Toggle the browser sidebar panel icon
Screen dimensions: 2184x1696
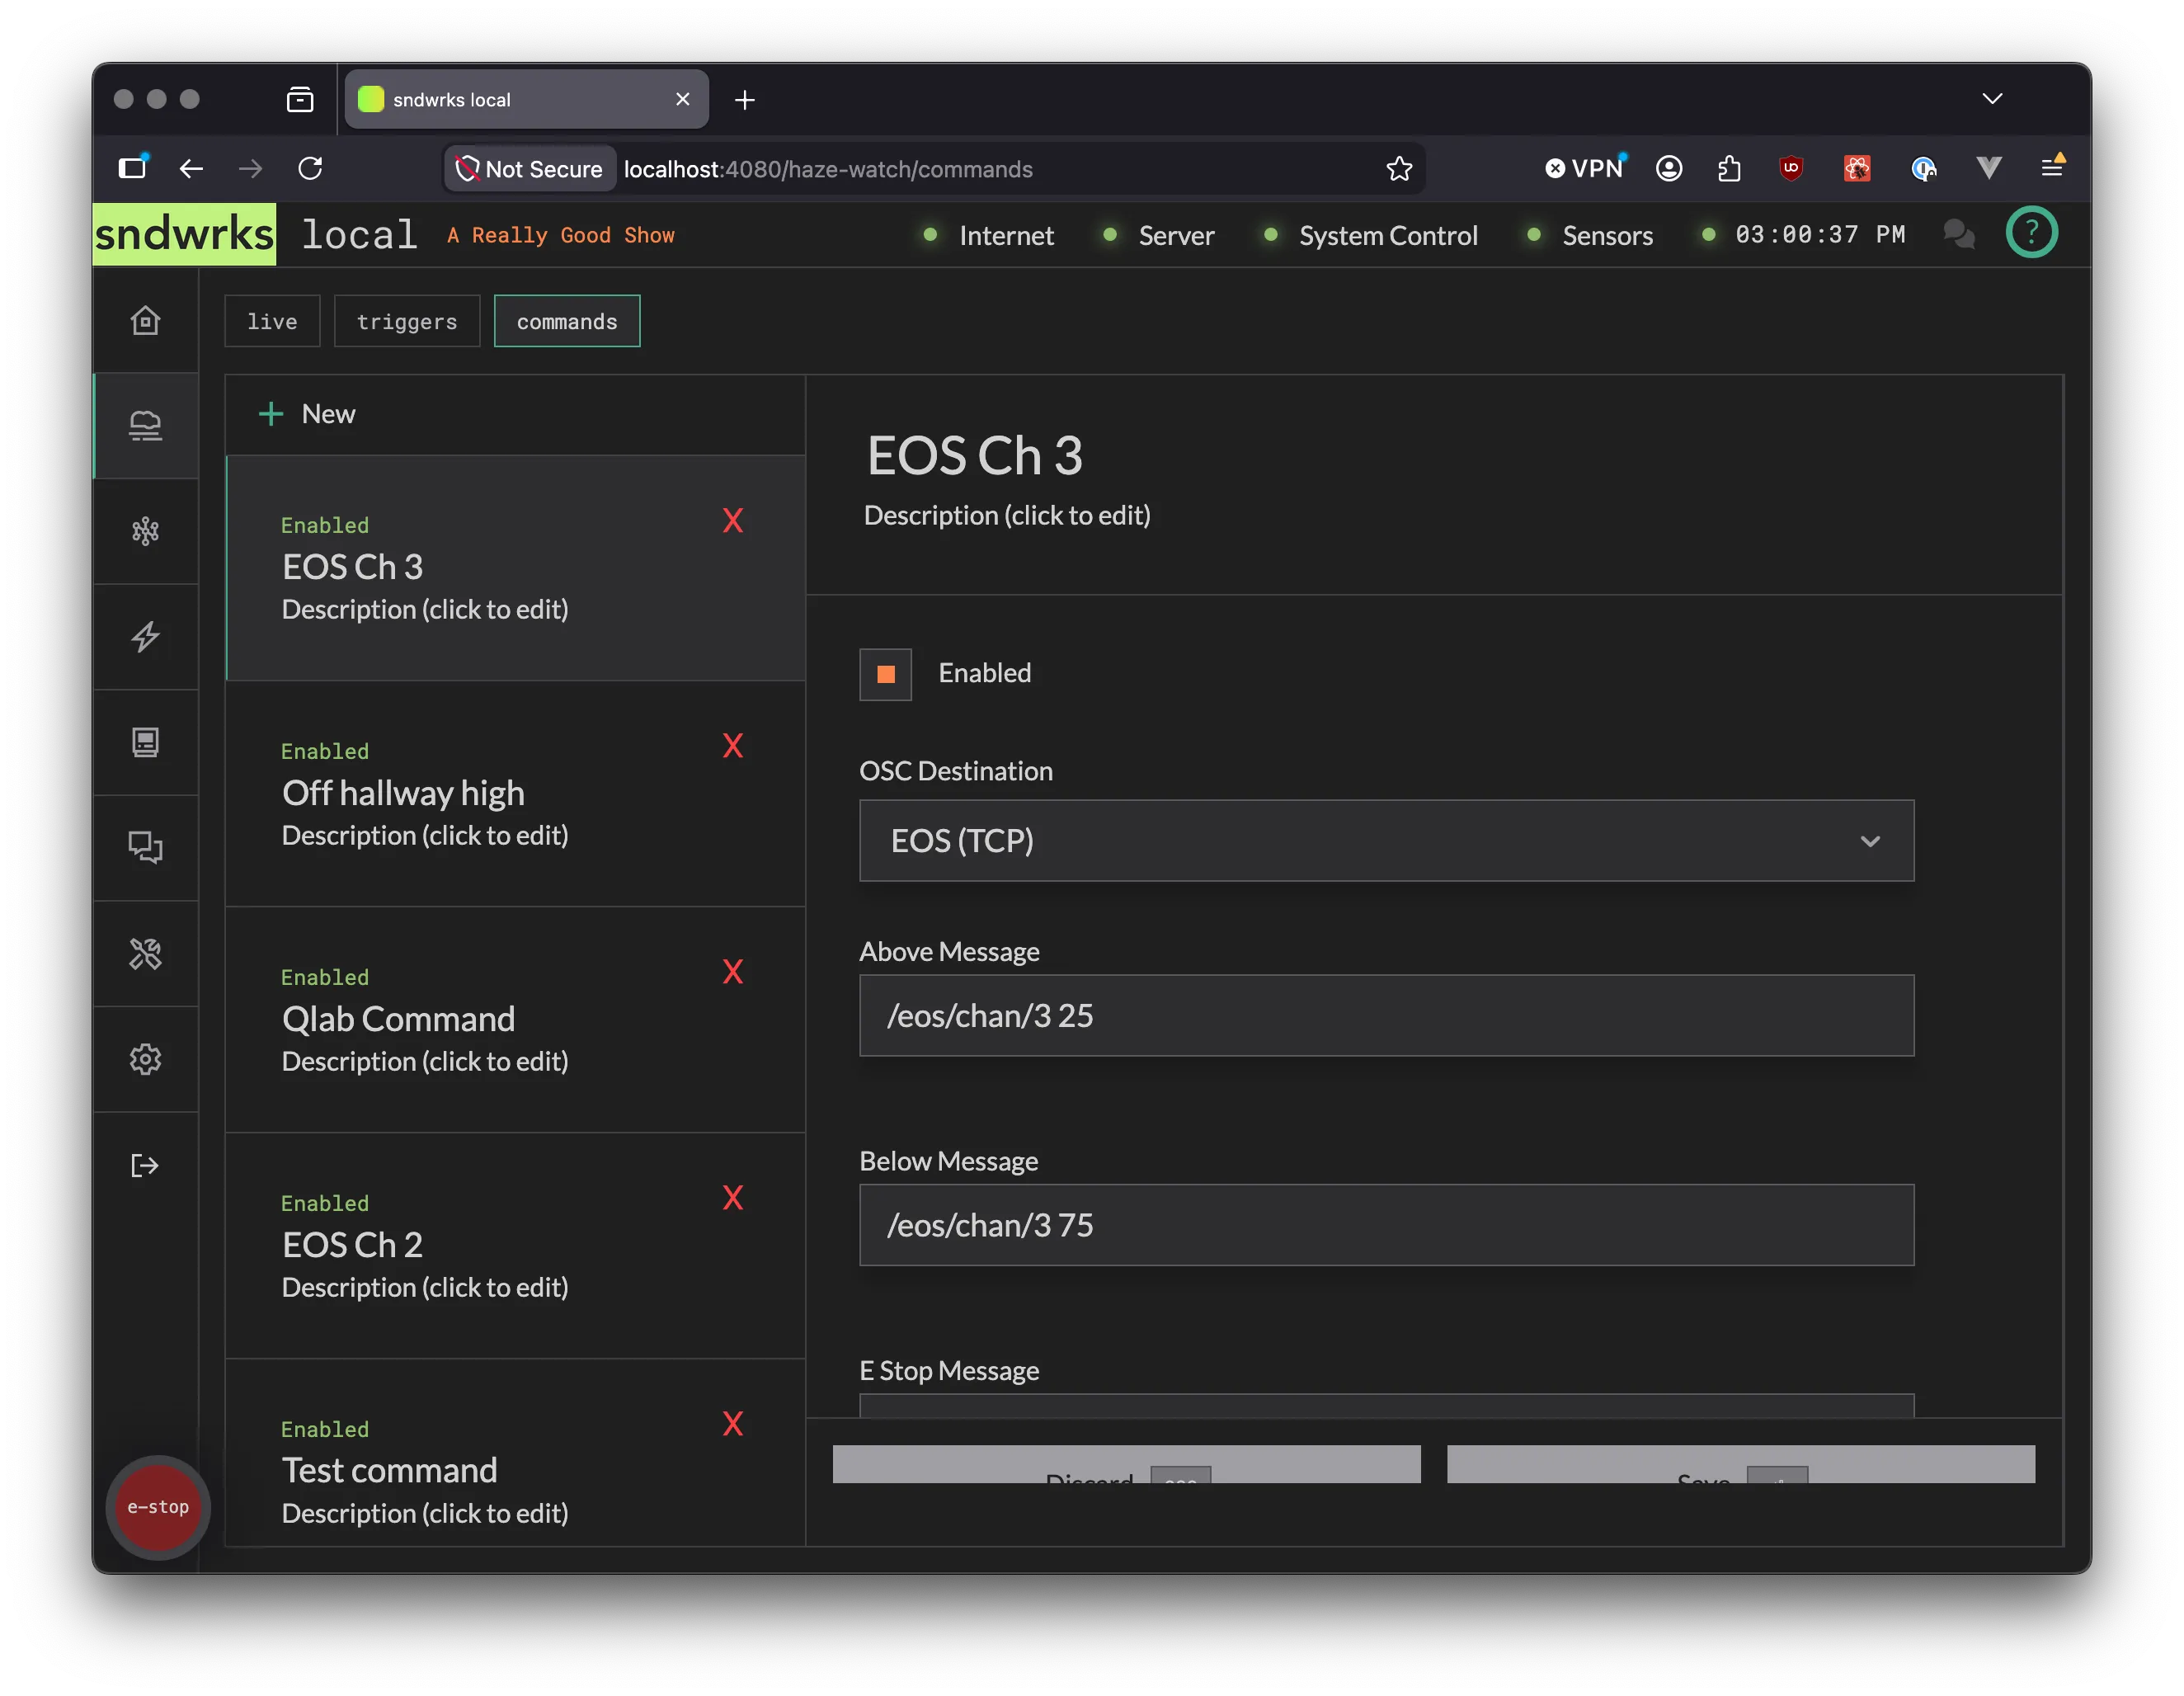[x=132, y=168]
